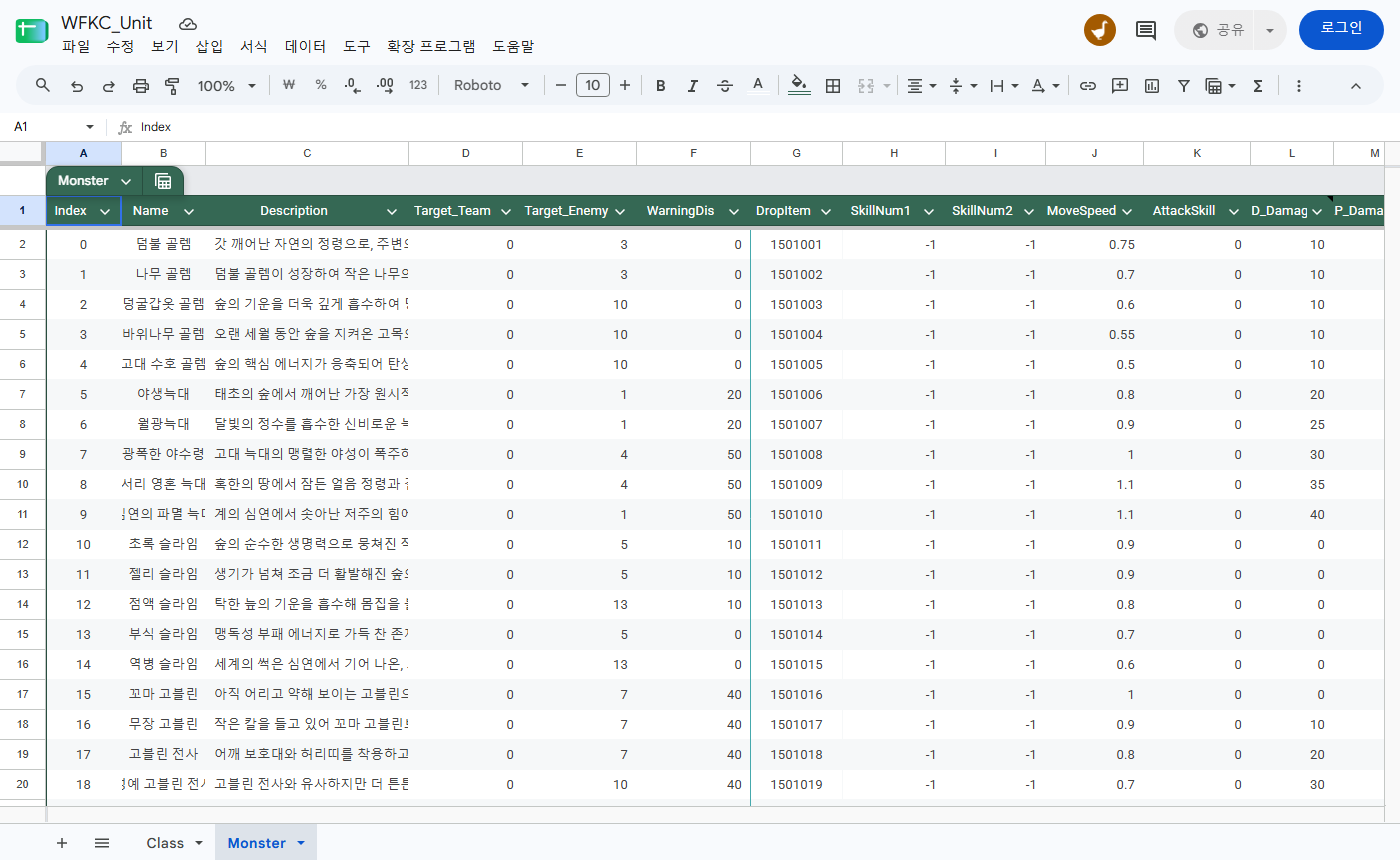Add a new sheet with plus button

pyautogui.click(x=62, y=843)
